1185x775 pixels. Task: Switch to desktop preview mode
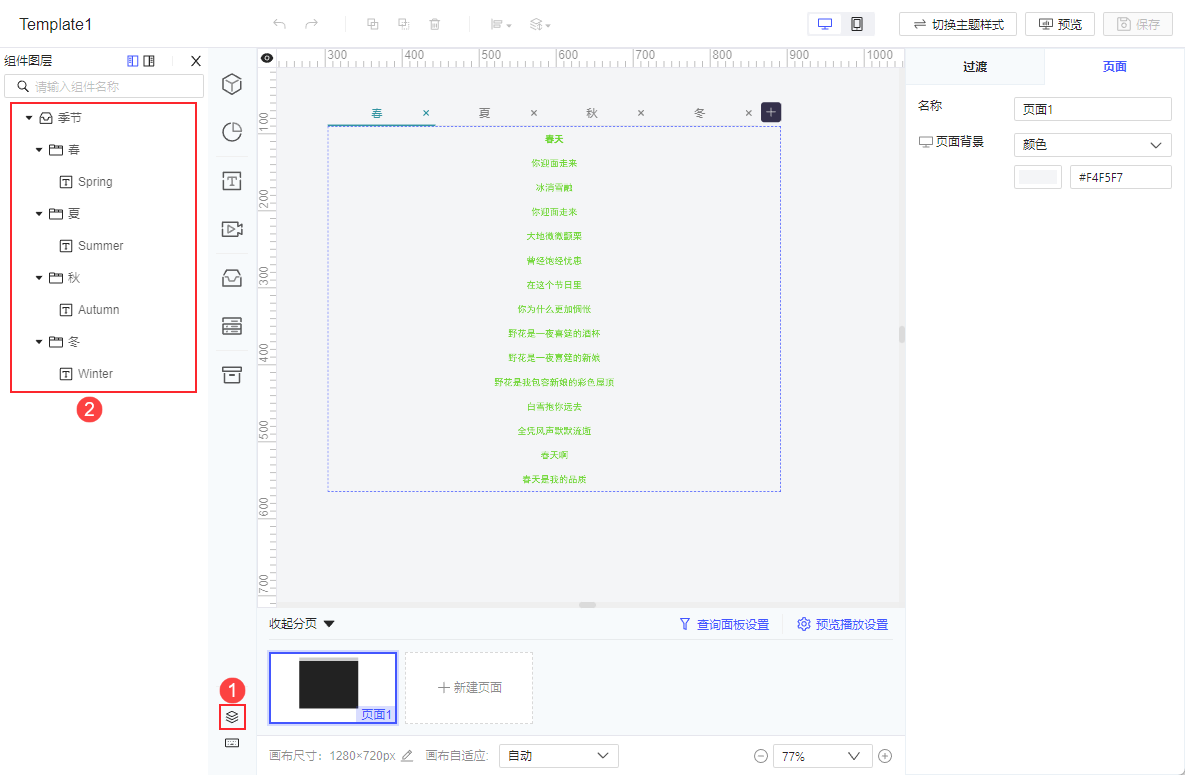(x=825, y=22)
